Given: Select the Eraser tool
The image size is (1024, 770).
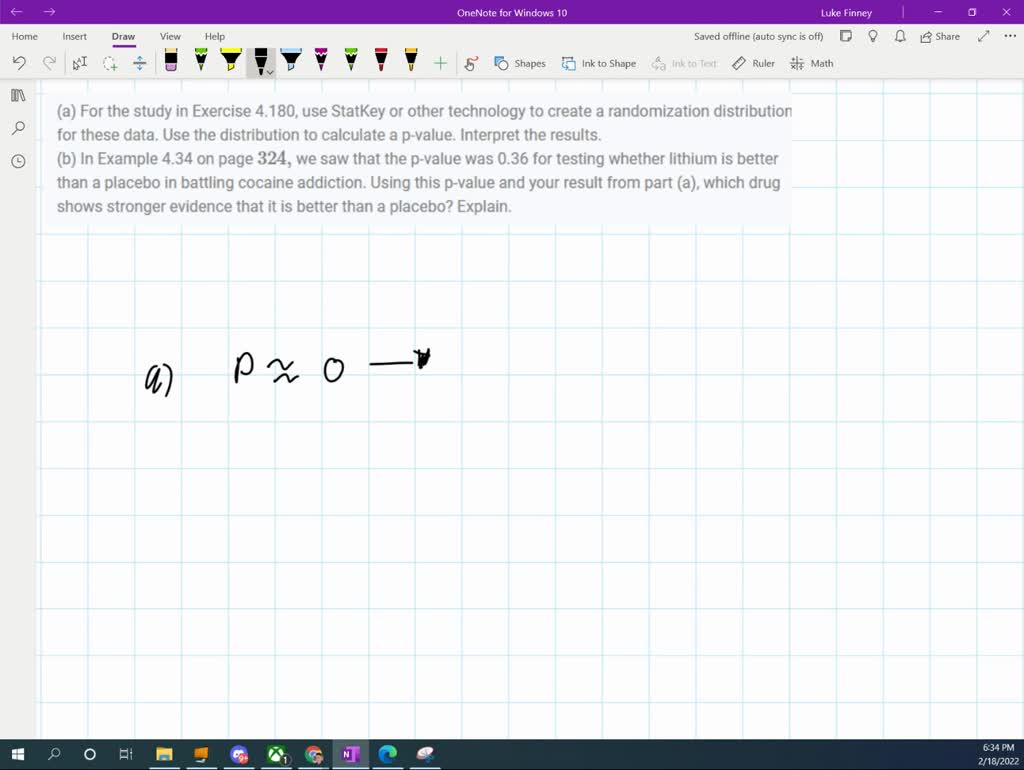Looking at the screenshot, I should pos(171,60).
